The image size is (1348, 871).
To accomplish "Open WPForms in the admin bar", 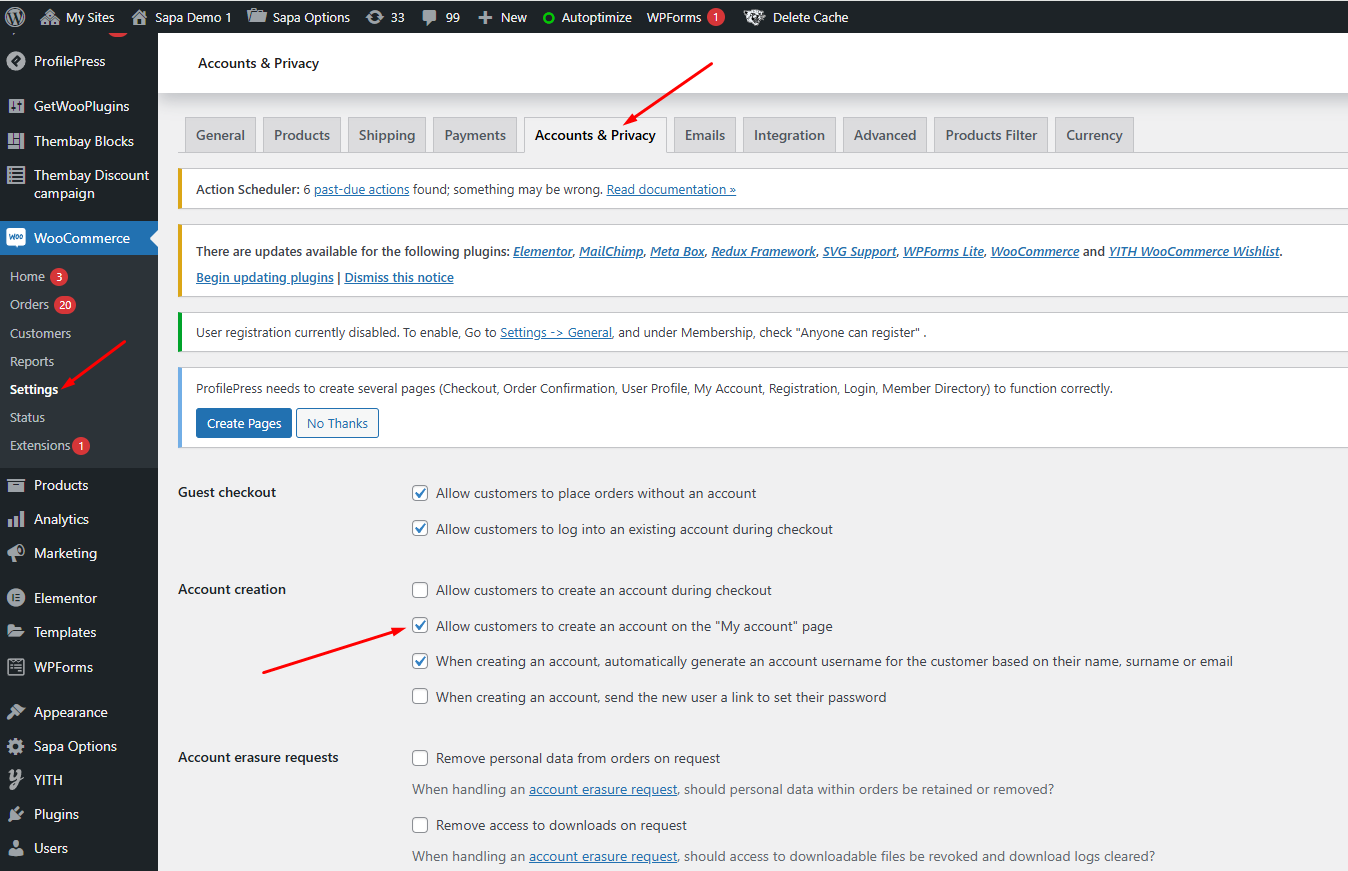I will coord(685,17).
